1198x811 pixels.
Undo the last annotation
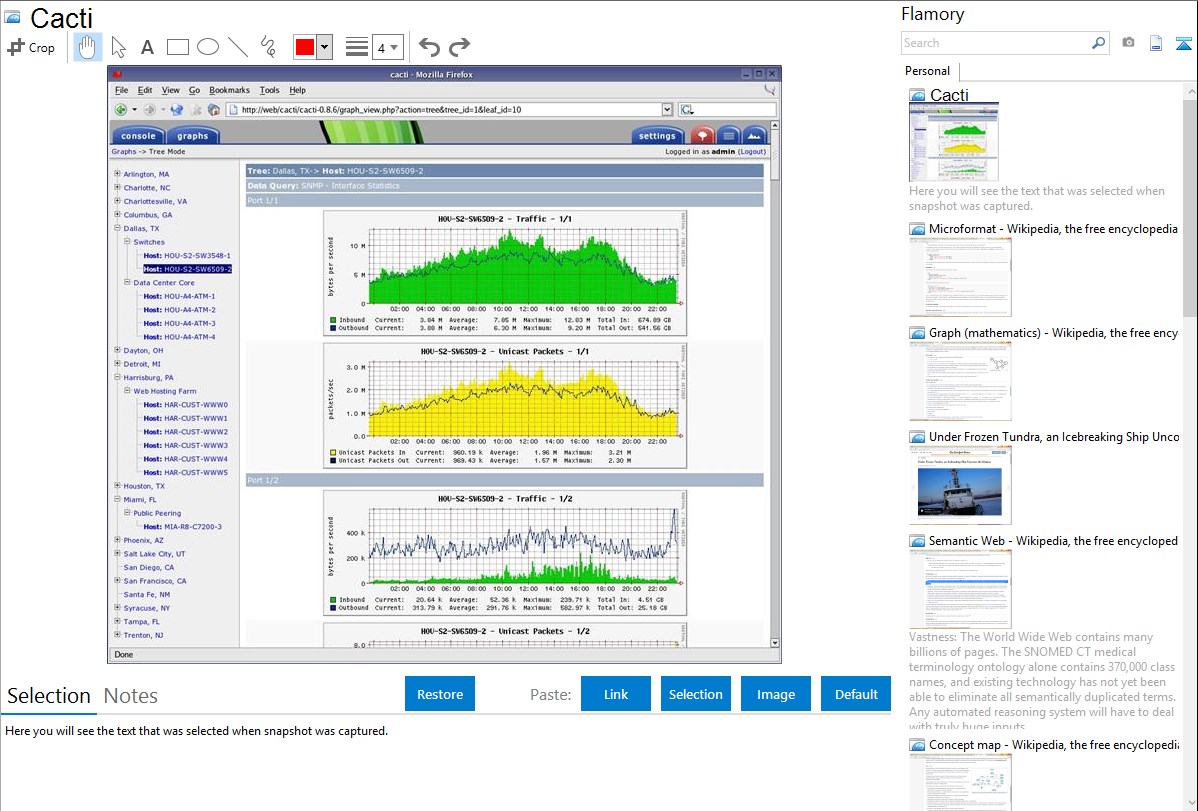(429, 47)
